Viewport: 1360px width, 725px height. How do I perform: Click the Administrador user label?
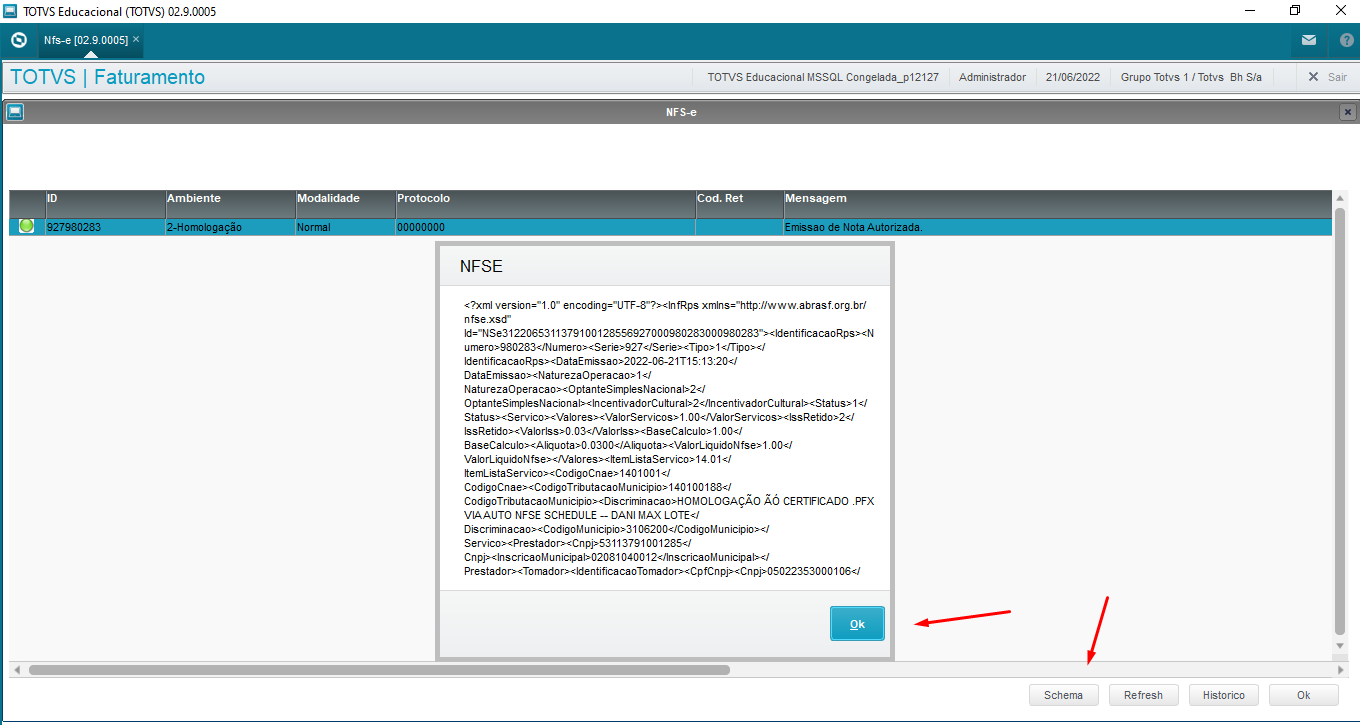click(992, 77)
